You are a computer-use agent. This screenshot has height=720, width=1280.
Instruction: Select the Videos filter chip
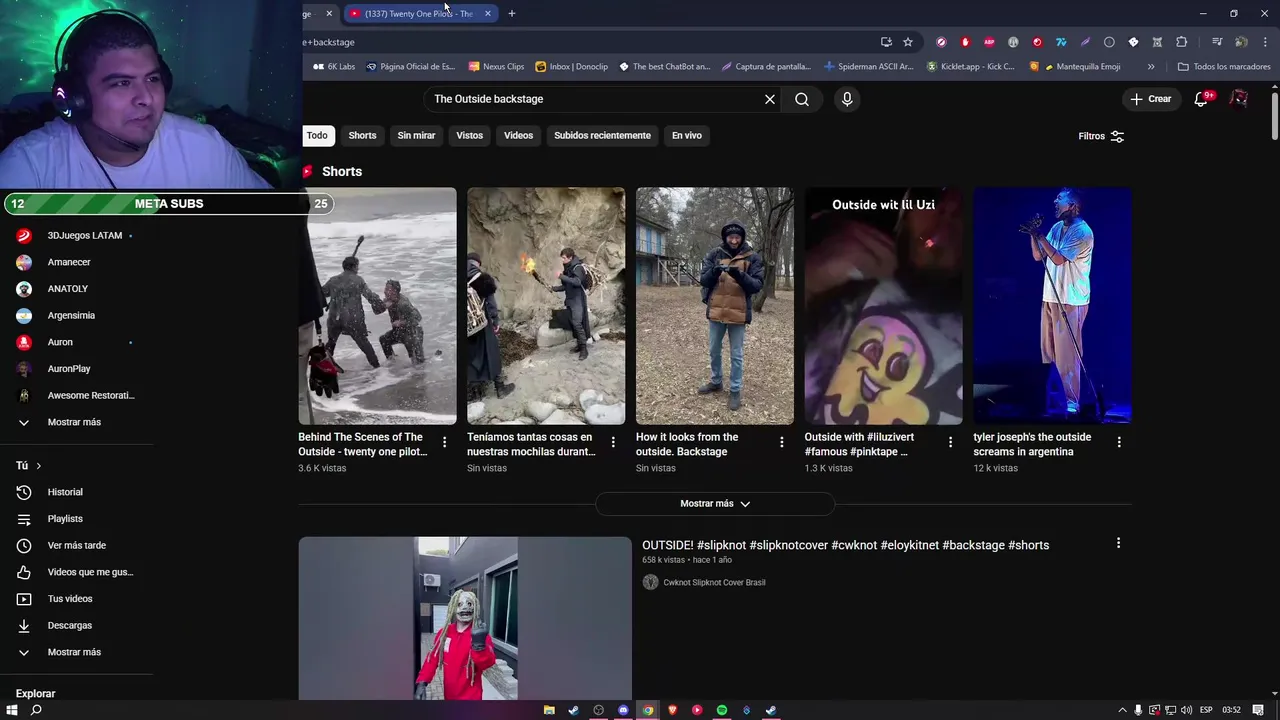point(518,135)
